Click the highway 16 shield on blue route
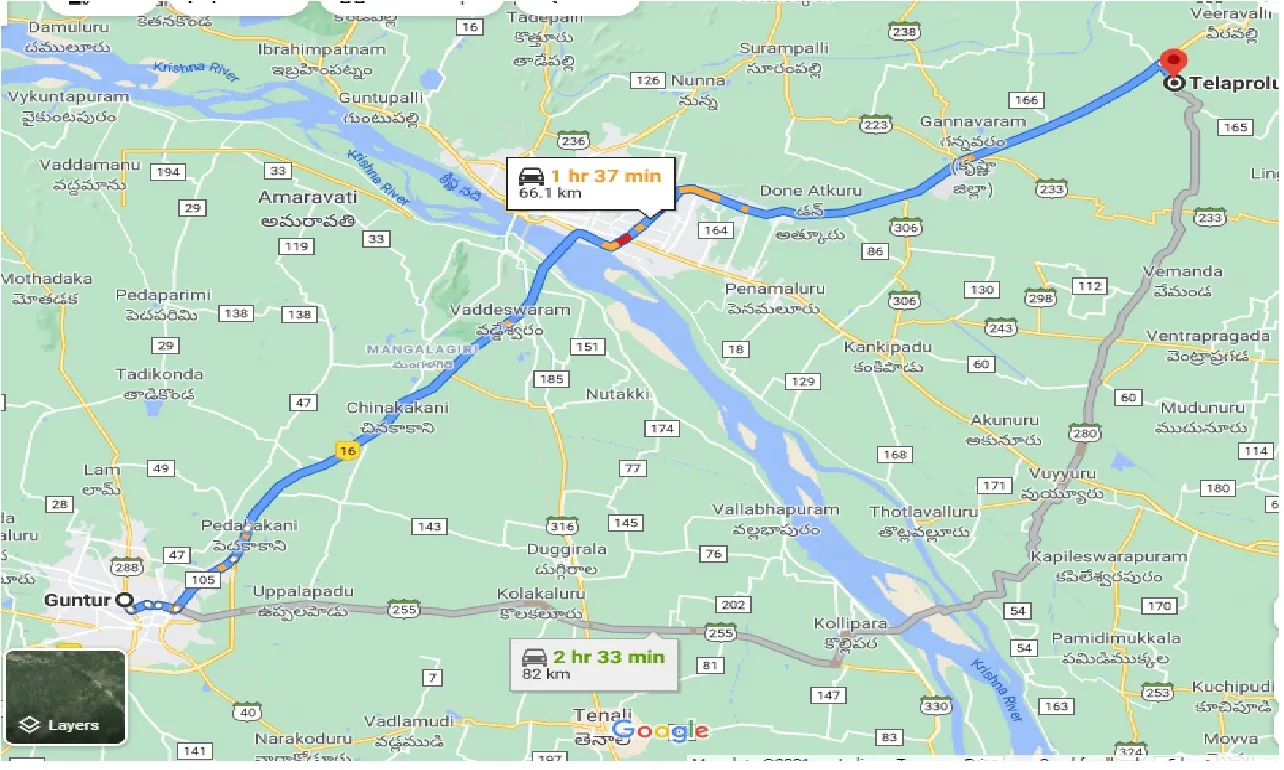 pos(347,452)
